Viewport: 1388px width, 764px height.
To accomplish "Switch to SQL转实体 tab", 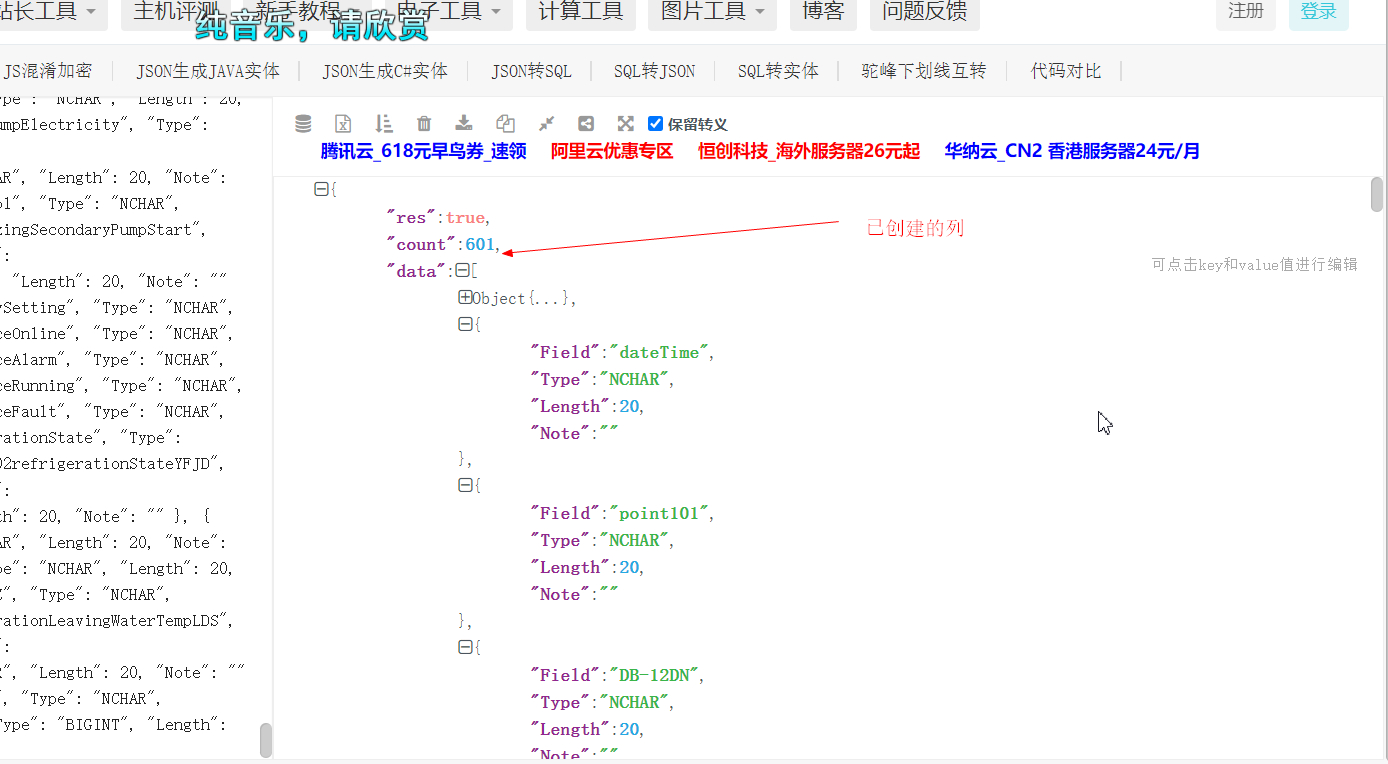I will point(778,71).
